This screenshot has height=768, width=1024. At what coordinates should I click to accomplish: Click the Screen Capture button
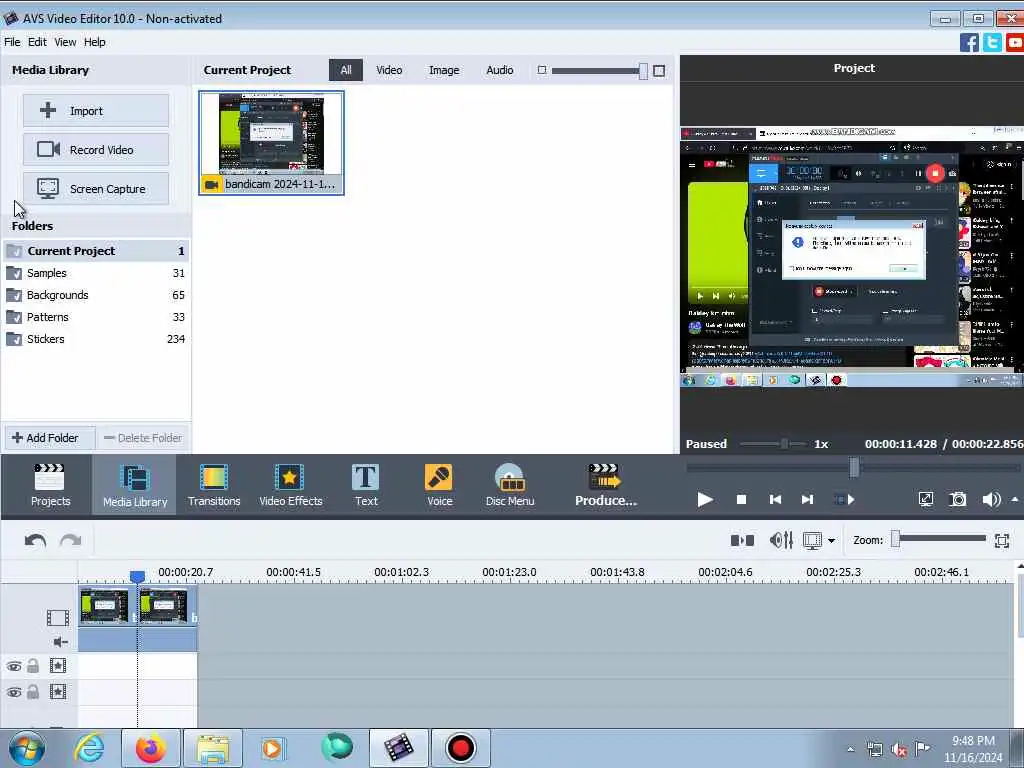pos(96,189)
